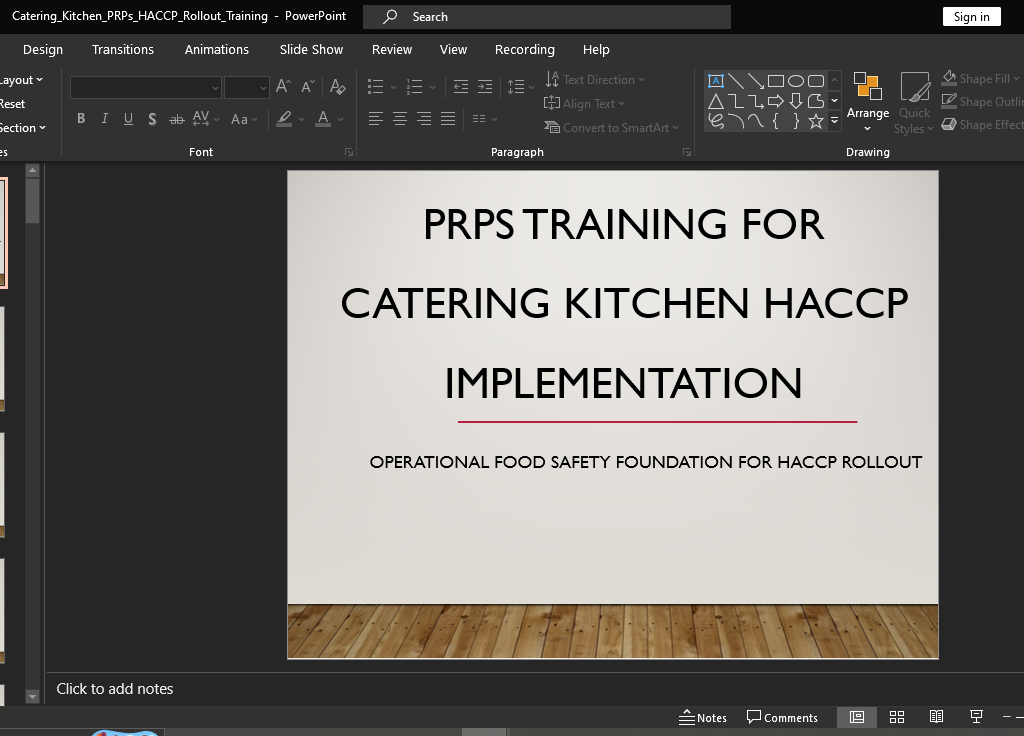Viewport: 1024px width, 736px height.
Task: Align text right
Action: 424,119
